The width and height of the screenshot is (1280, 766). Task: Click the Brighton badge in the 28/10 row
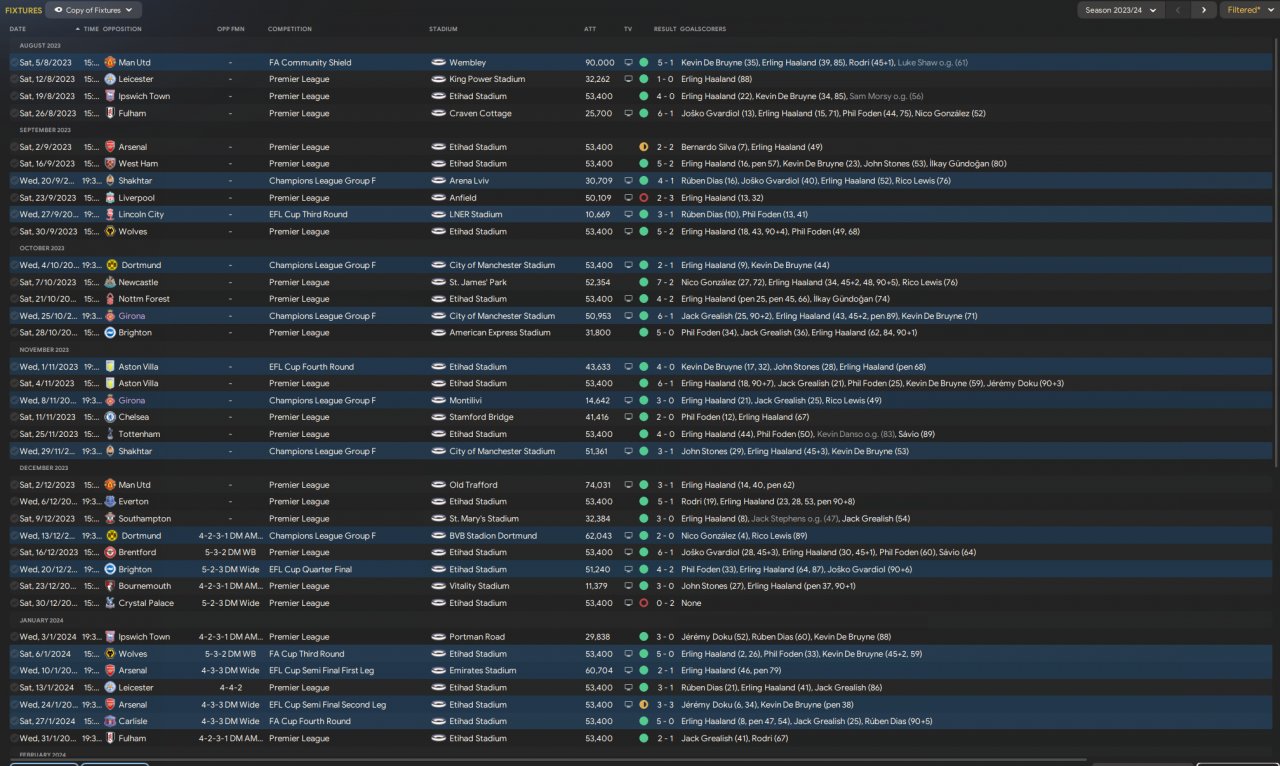pyautogui.click(x=110, y=333)
